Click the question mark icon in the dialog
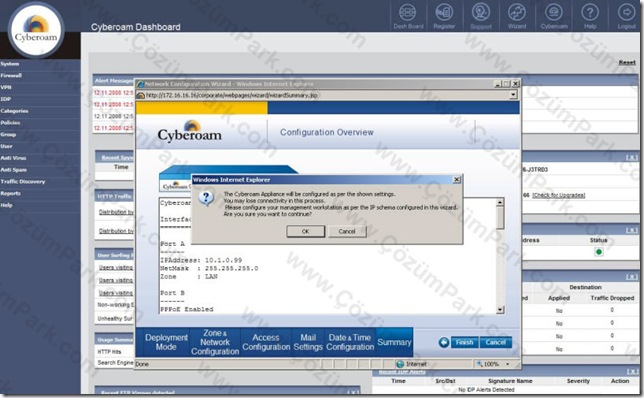 pyautogui.click(x=206, y=198)
